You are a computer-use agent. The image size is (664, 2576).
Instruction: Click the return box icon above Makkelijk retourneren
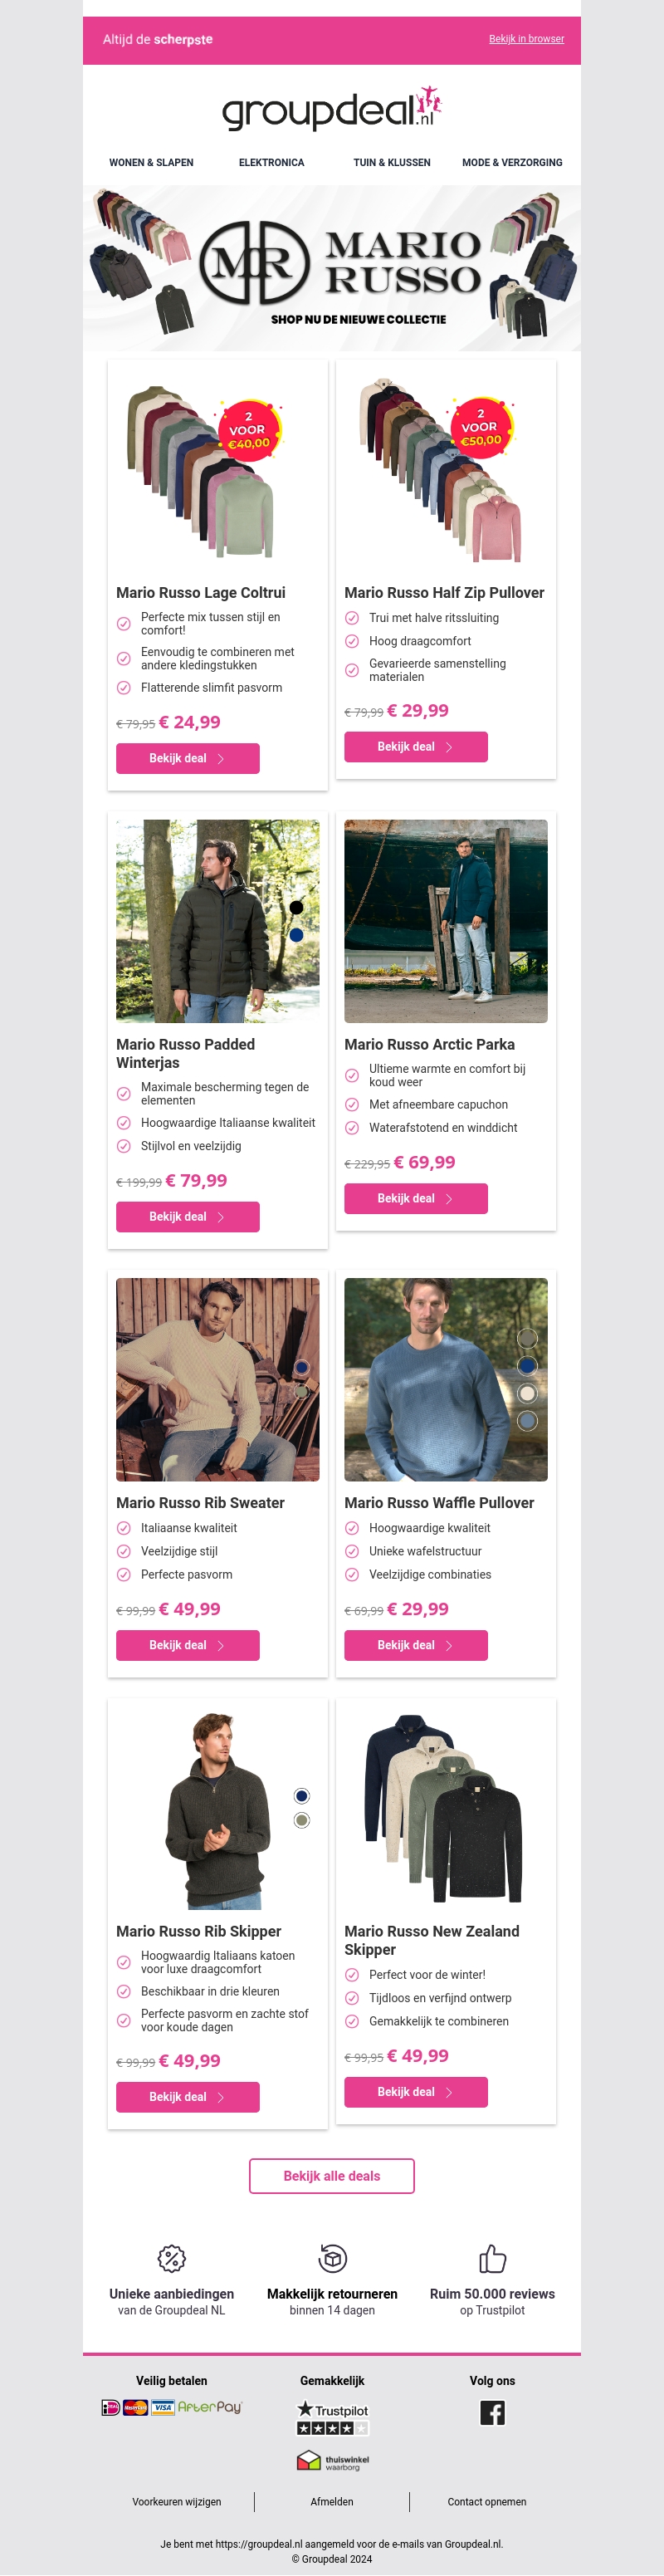pos(332,2259)
